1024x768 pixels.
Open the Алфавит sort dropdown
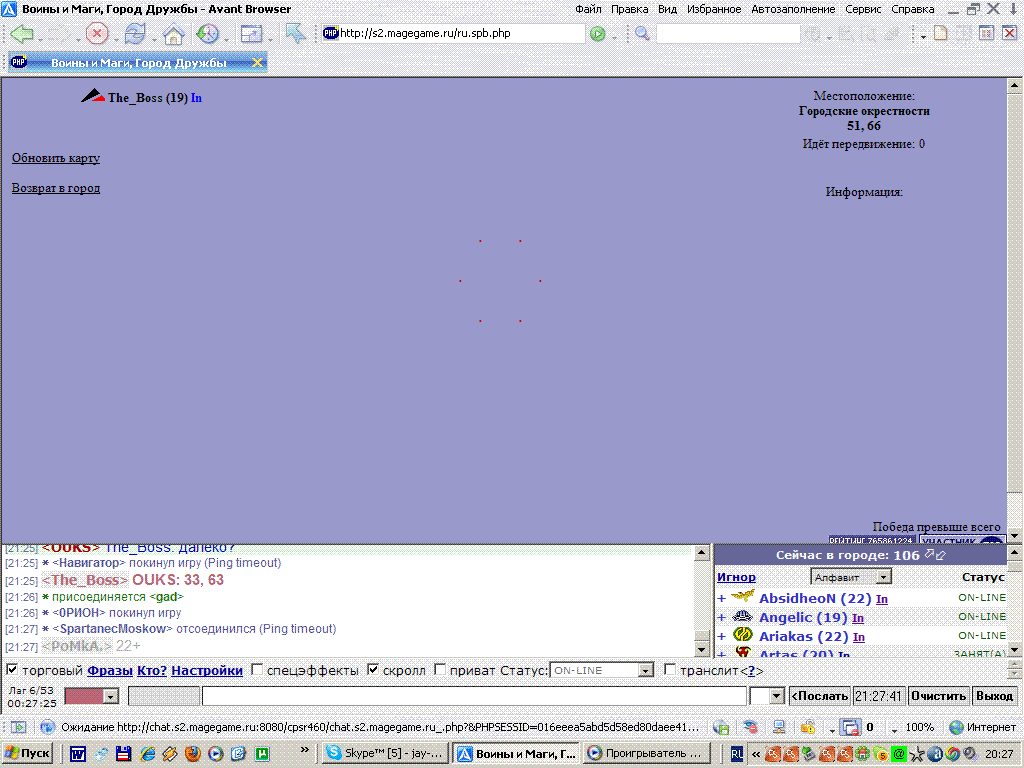tap(851, 577)
